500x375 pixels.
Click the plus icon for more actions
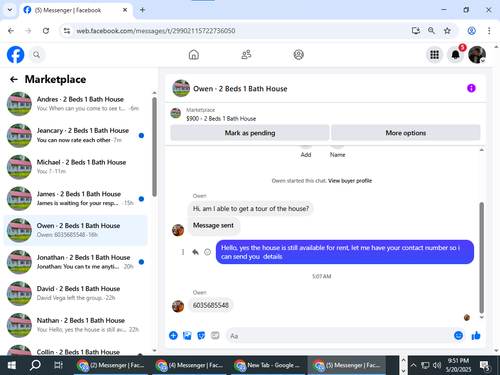(x=173, y=335)
